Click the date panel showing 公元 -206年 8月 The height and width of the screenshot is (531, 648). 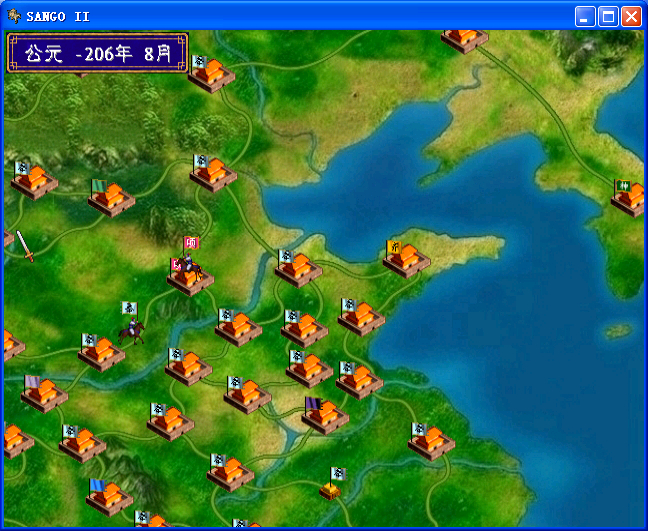pyautogui.click(x=98, y=53)
